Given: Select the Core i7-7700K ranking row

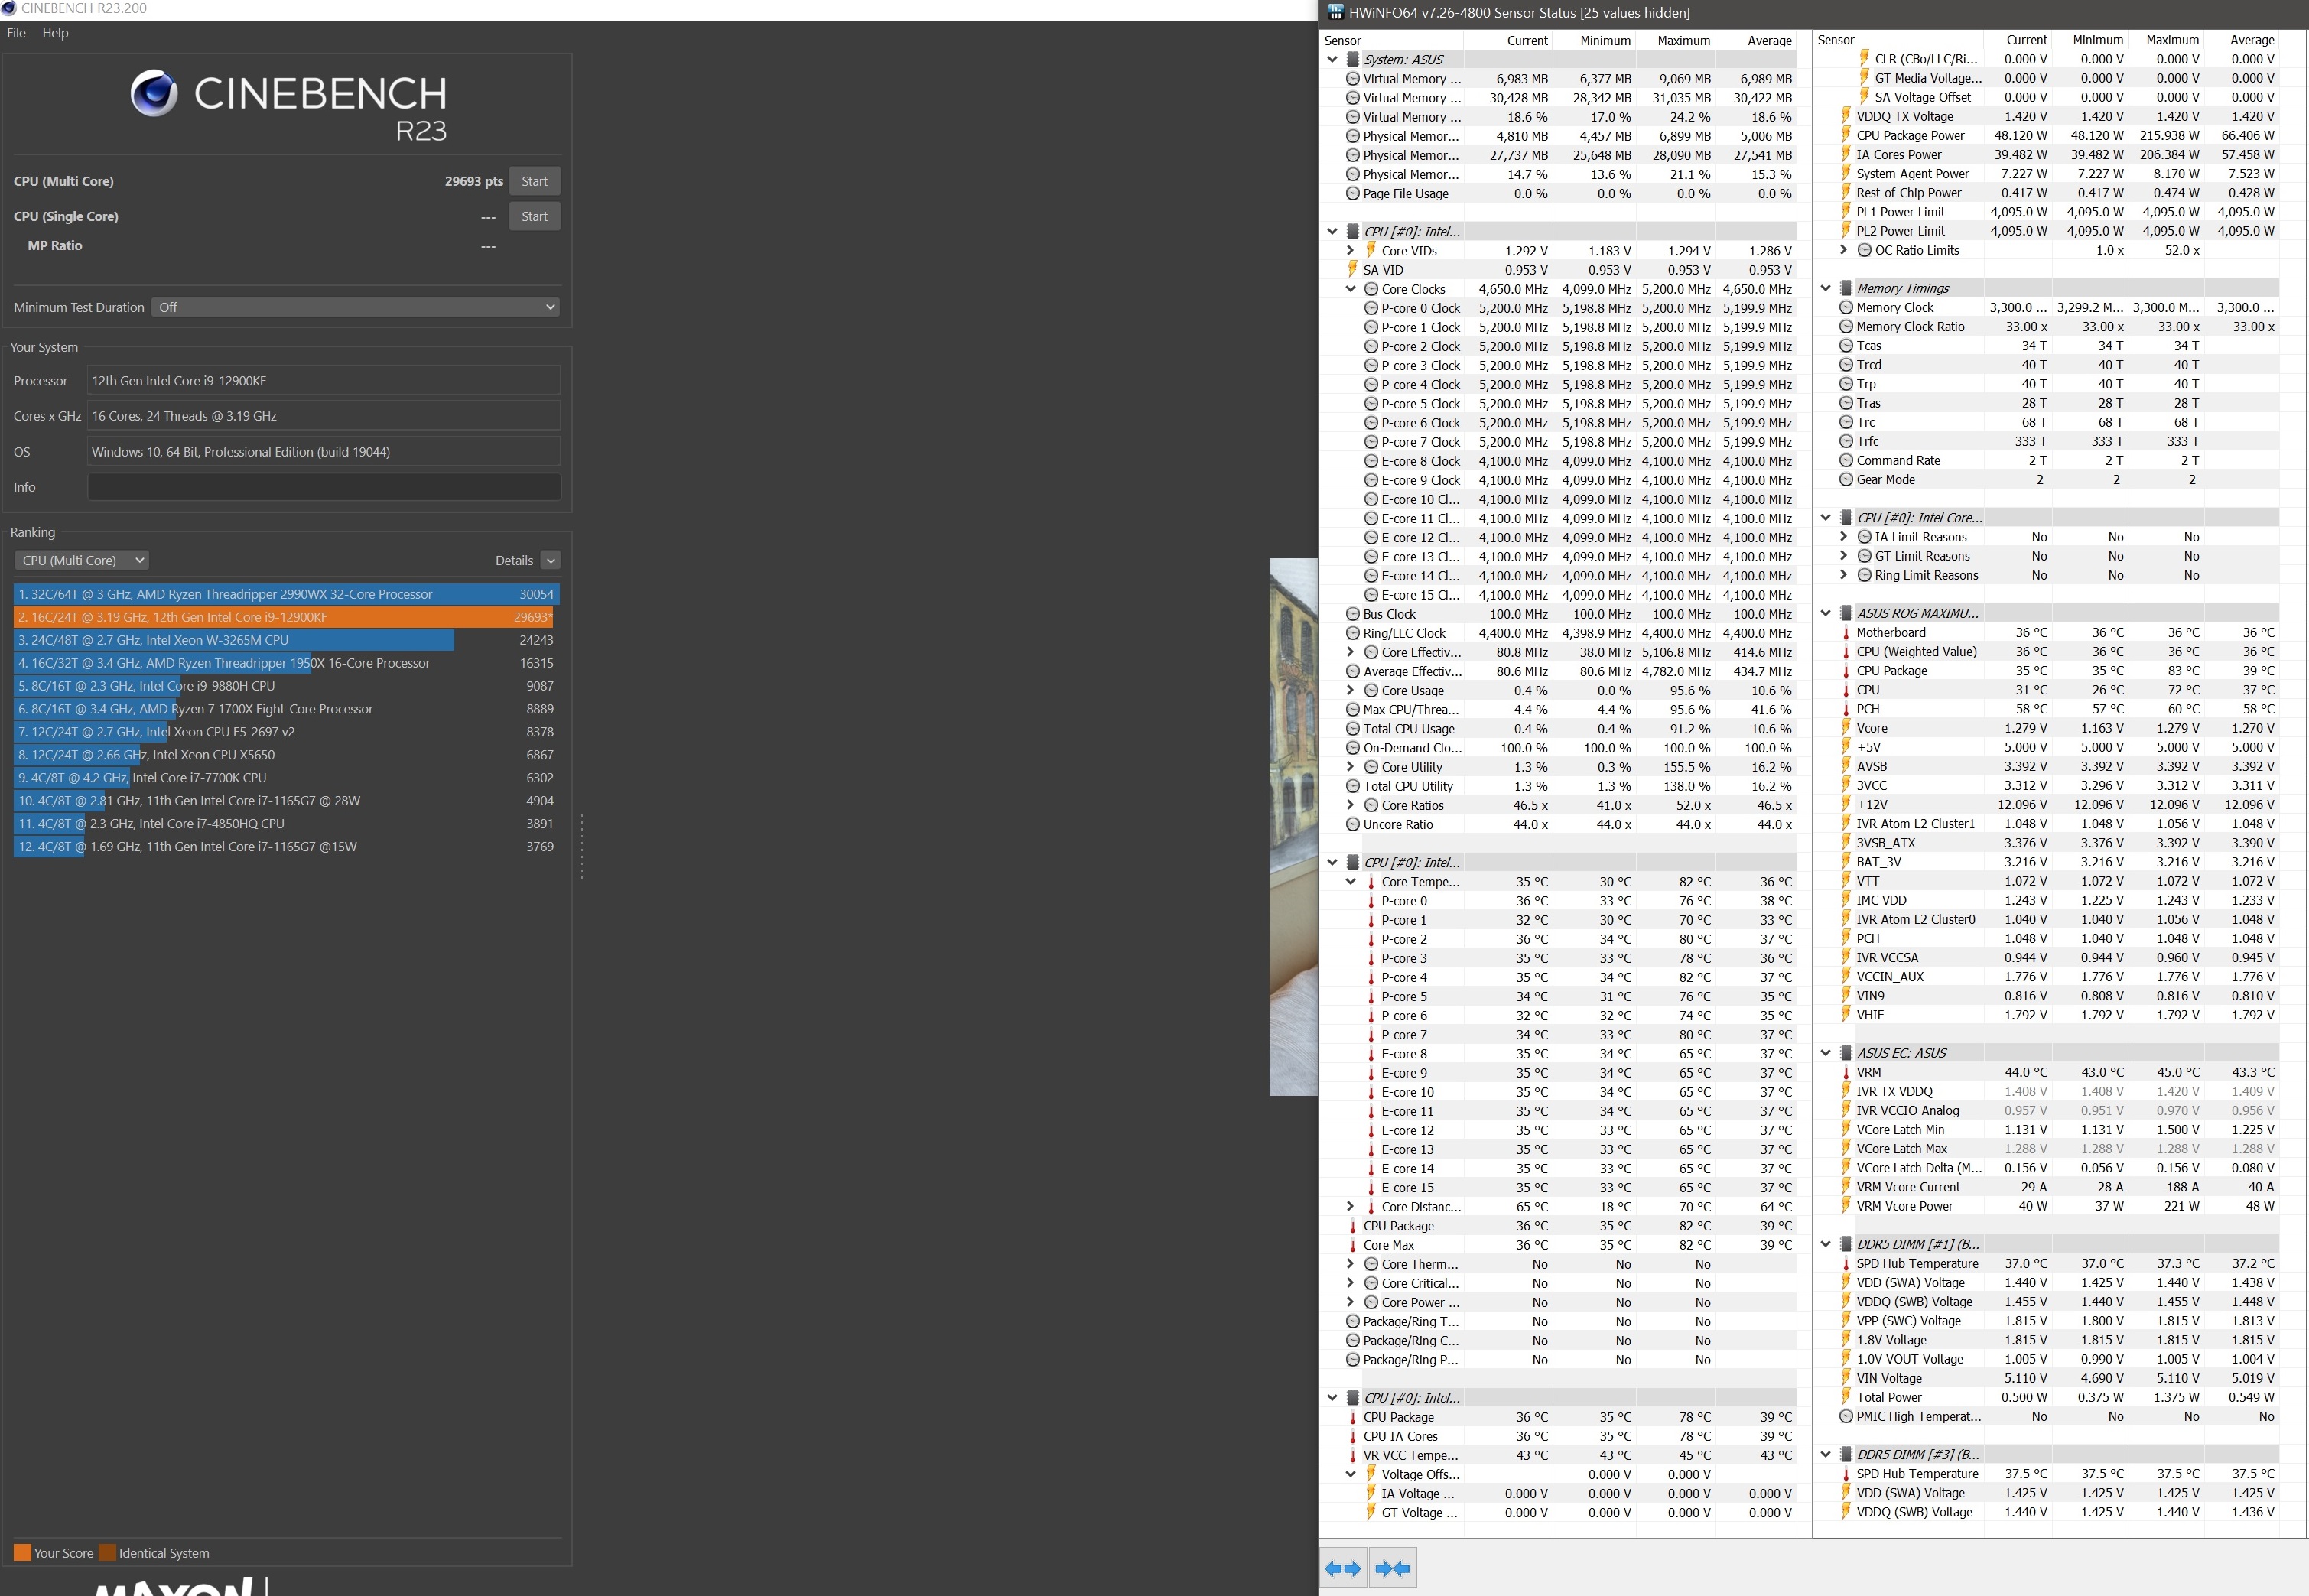Looking at the screenshot, I should pyautogui.click(x=286, y=778).
